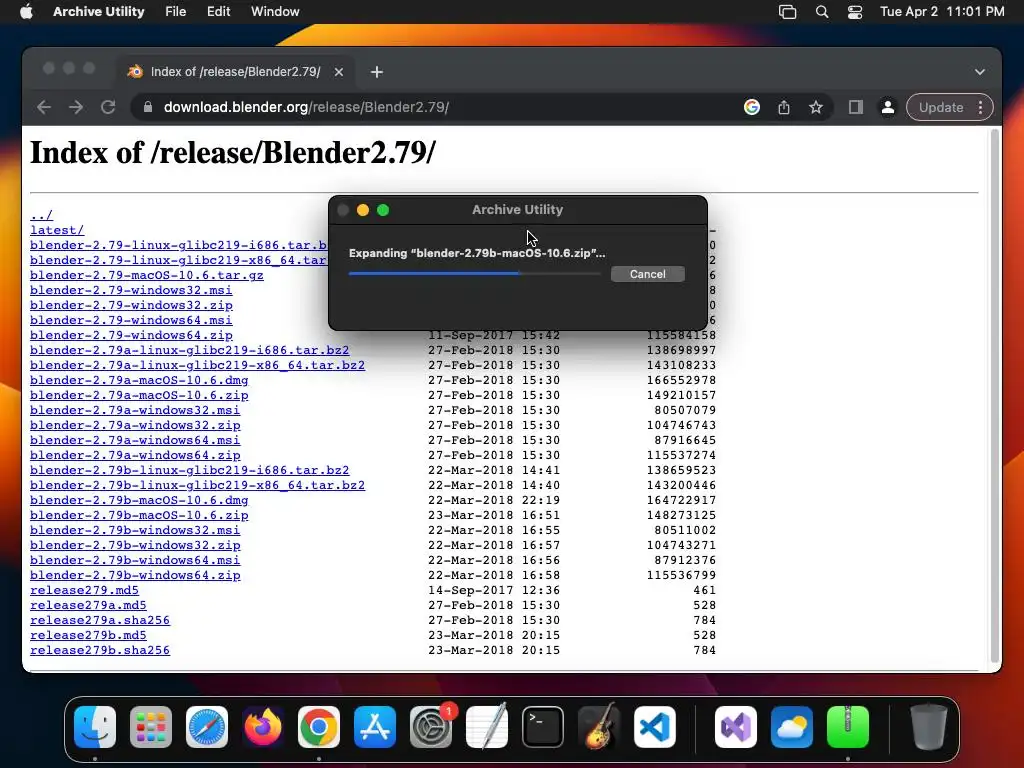Click the file size 148273125
This screenshot has height=768, width=1024.
tap(681, 515)
